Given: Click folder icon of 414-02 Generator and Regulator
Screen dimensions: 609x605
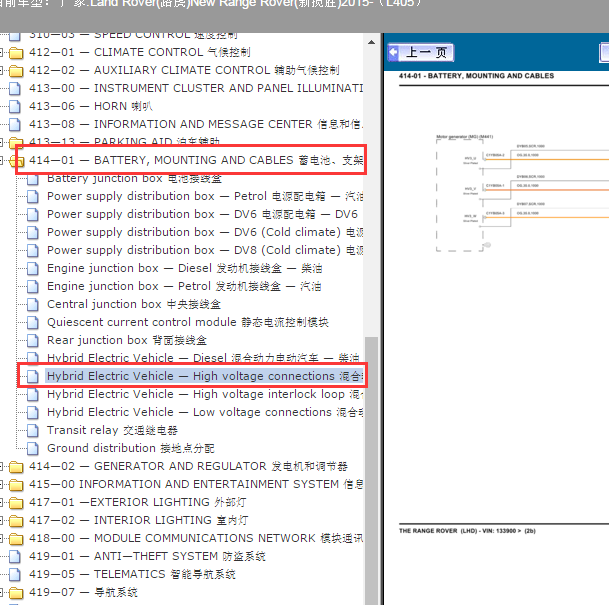Looking at the screenshot, I should 16,466.
